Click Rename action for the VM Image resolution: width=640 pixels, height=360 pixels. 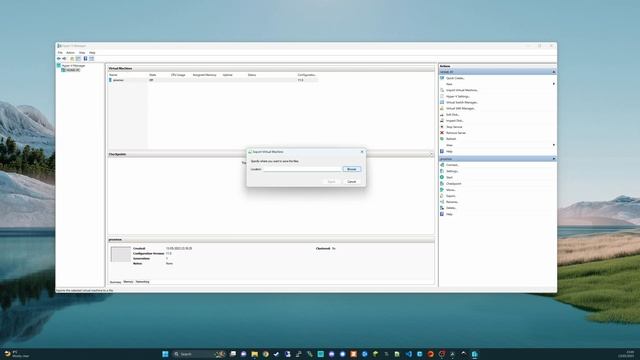point(452,202)
